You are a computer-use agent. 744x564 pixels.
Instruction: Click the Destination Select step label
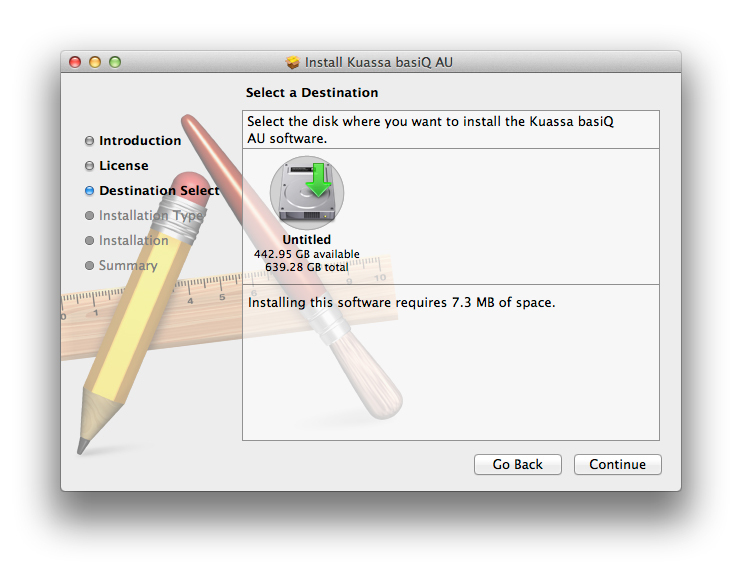pyautogui.click(x=159, y=191)
